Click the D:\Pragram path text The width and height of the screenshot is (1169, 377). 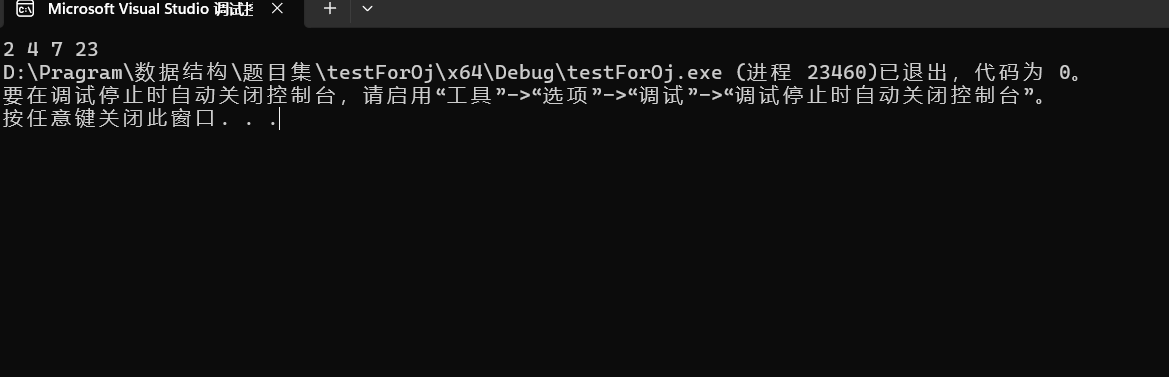coord(63,73)
